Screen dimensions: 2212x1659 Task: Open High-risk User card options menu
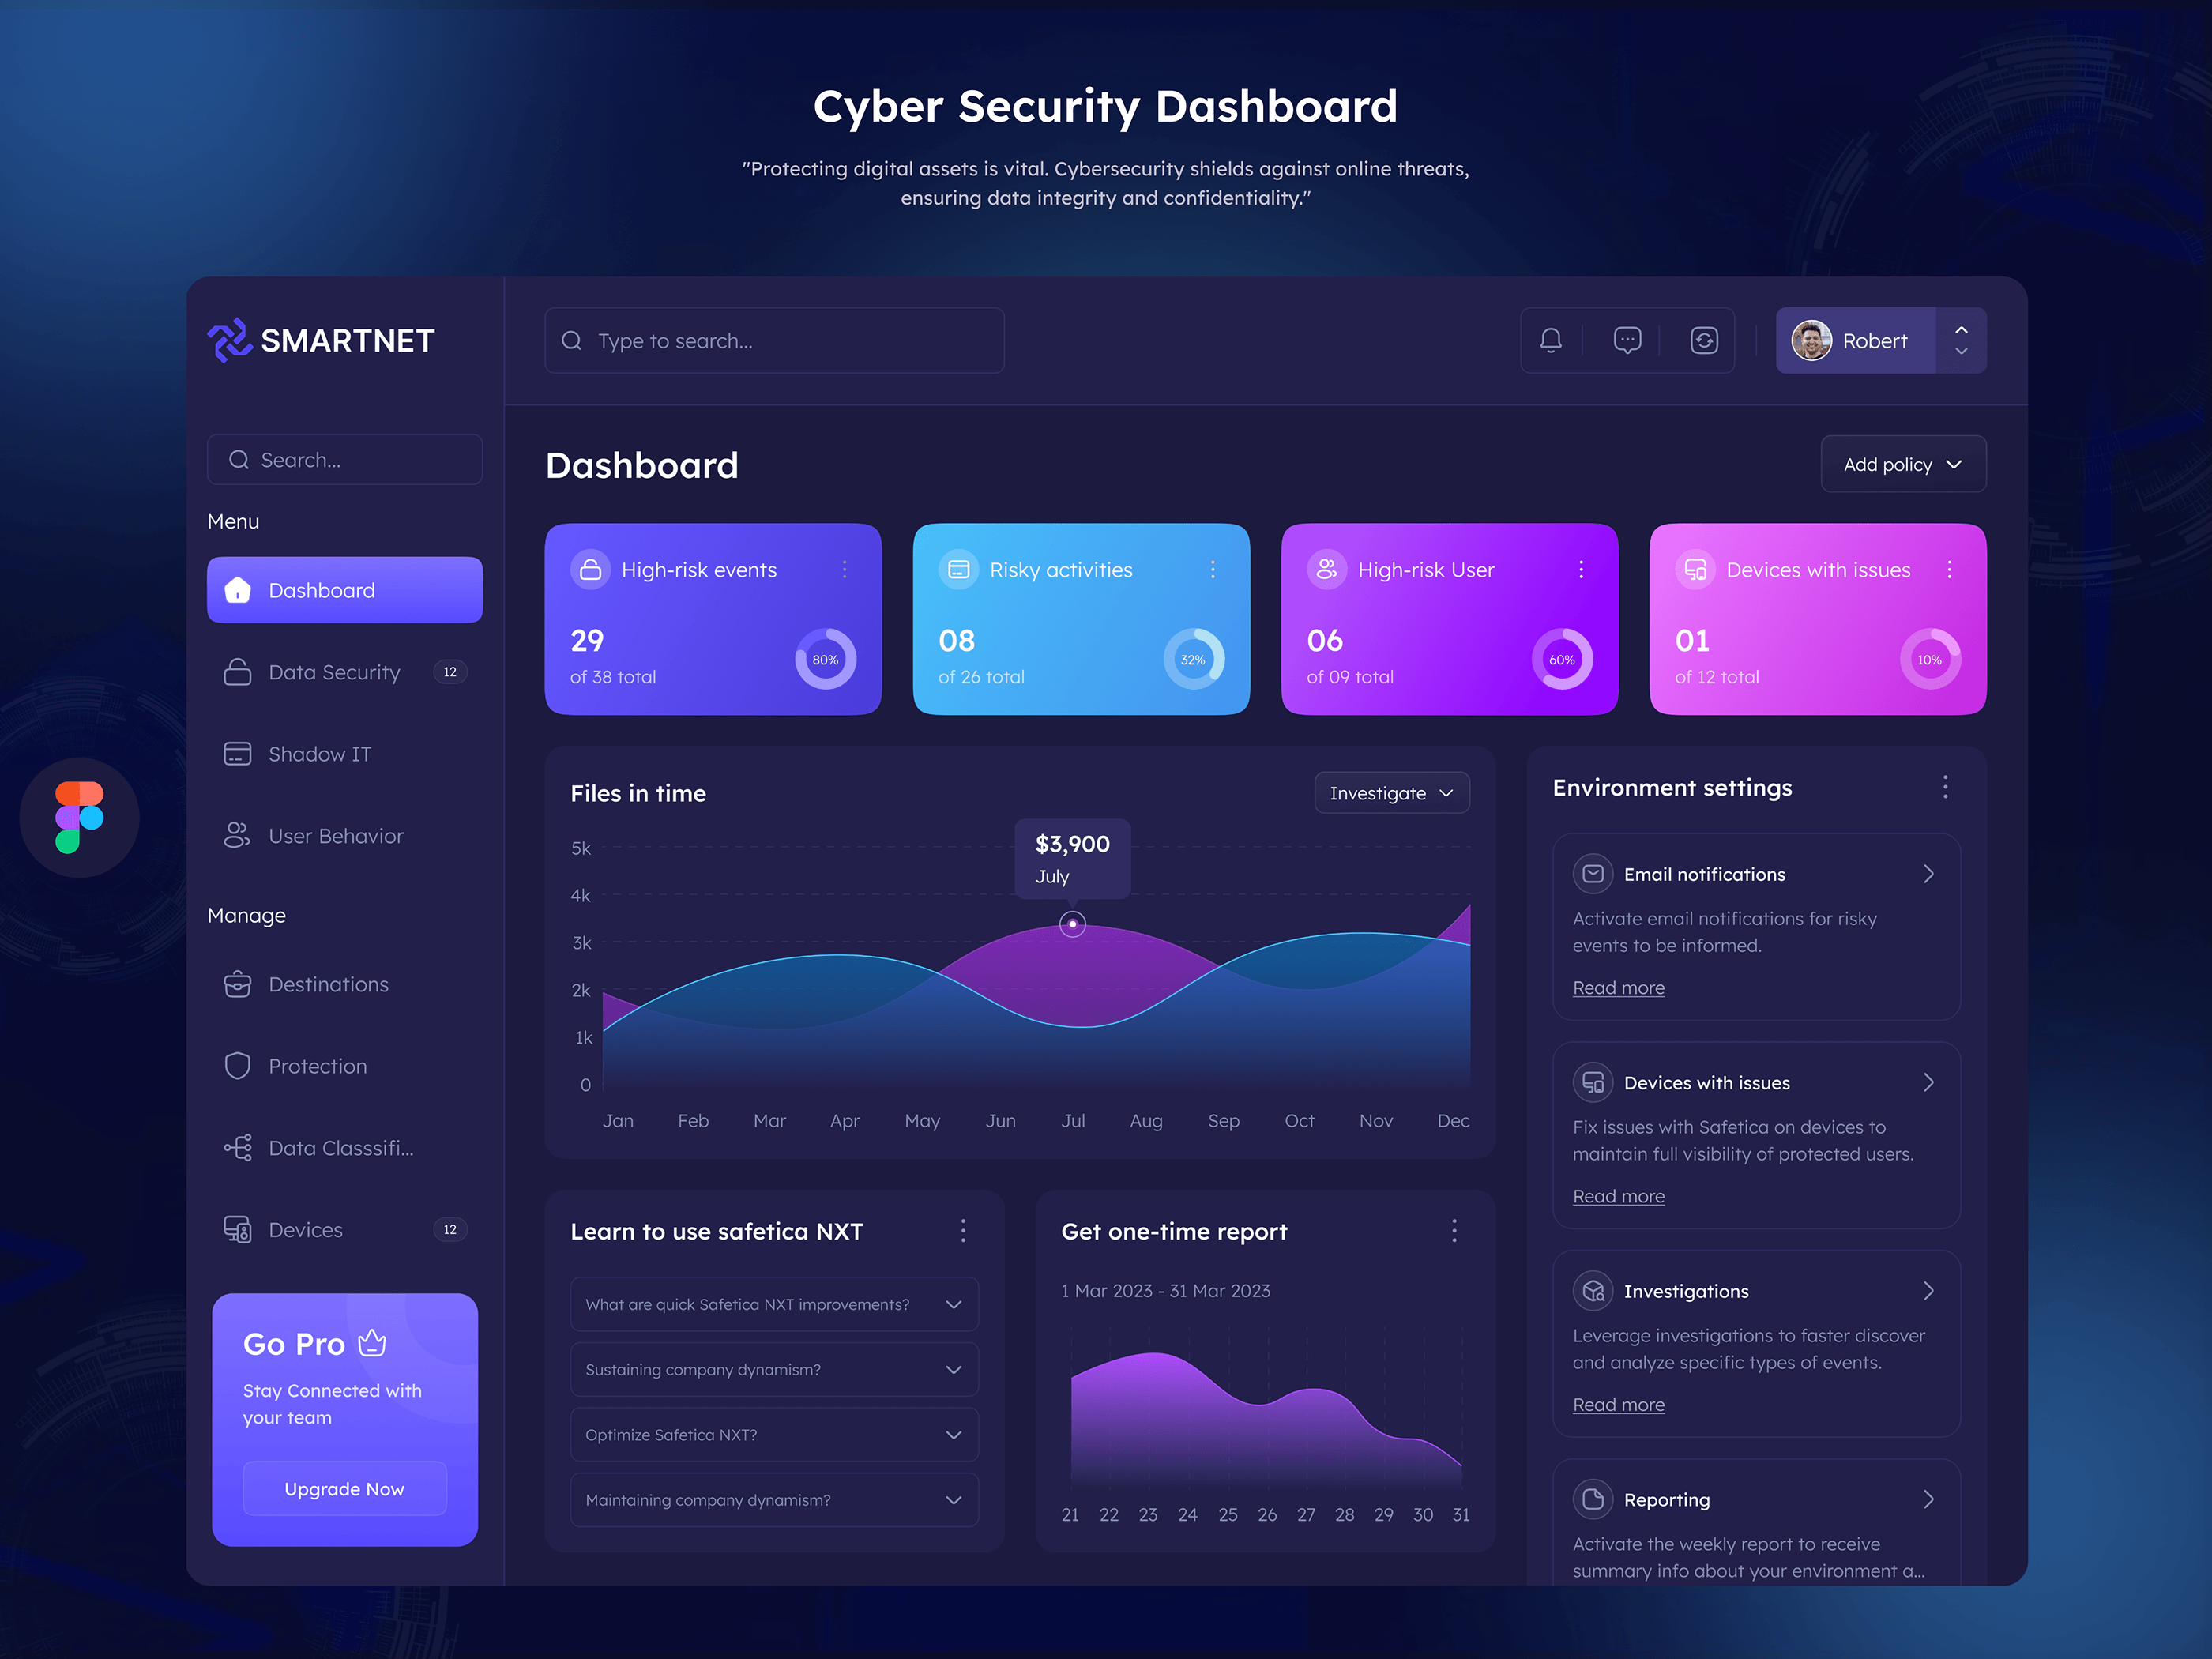tap(1581, 569)
